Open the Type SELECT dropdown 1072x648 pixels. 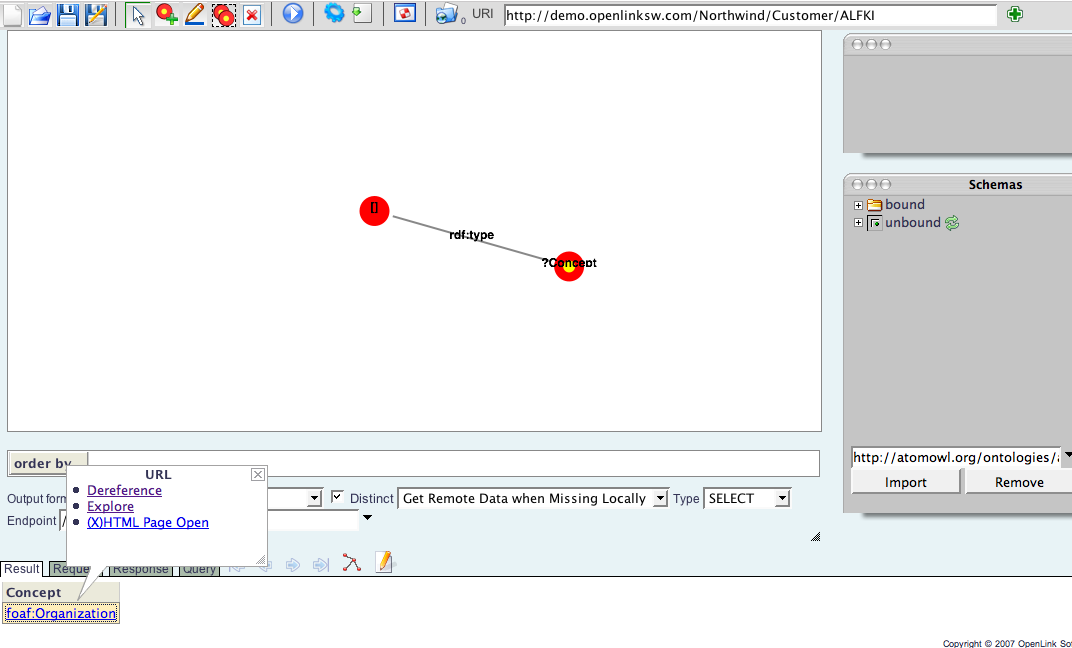[x=747, y=498]
